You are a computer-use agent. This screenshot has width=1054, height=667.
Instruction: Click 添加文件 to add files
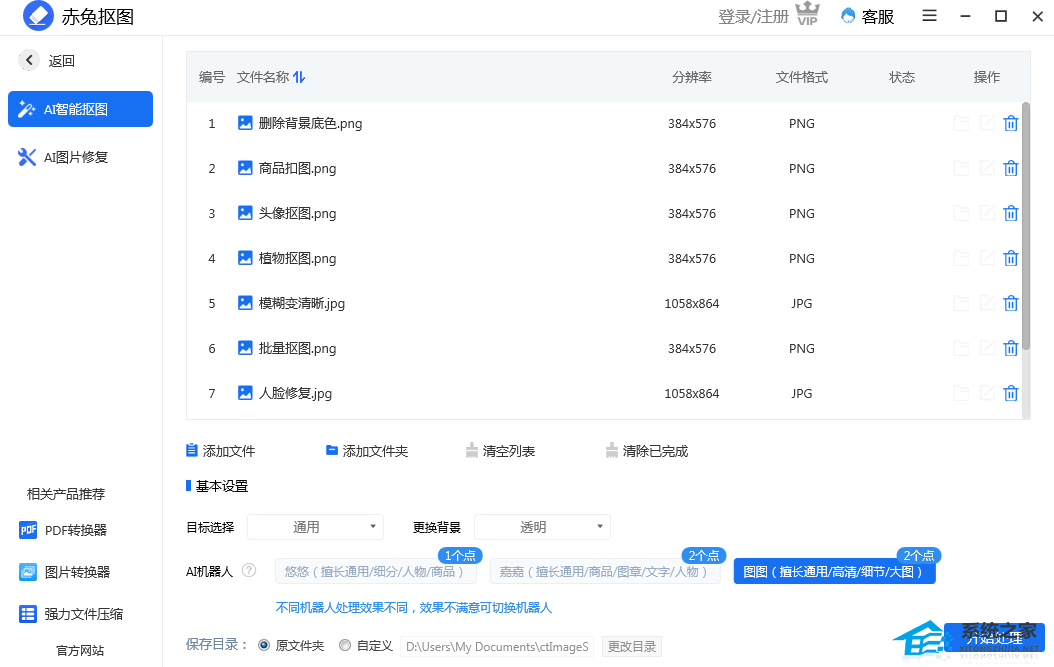point(221,451)
